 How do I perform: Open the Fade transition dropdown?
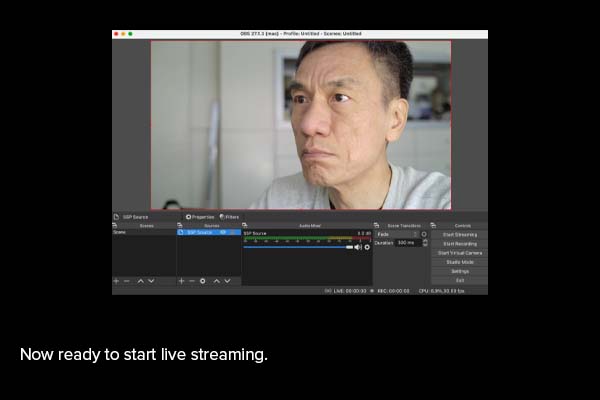click(399, 234)
